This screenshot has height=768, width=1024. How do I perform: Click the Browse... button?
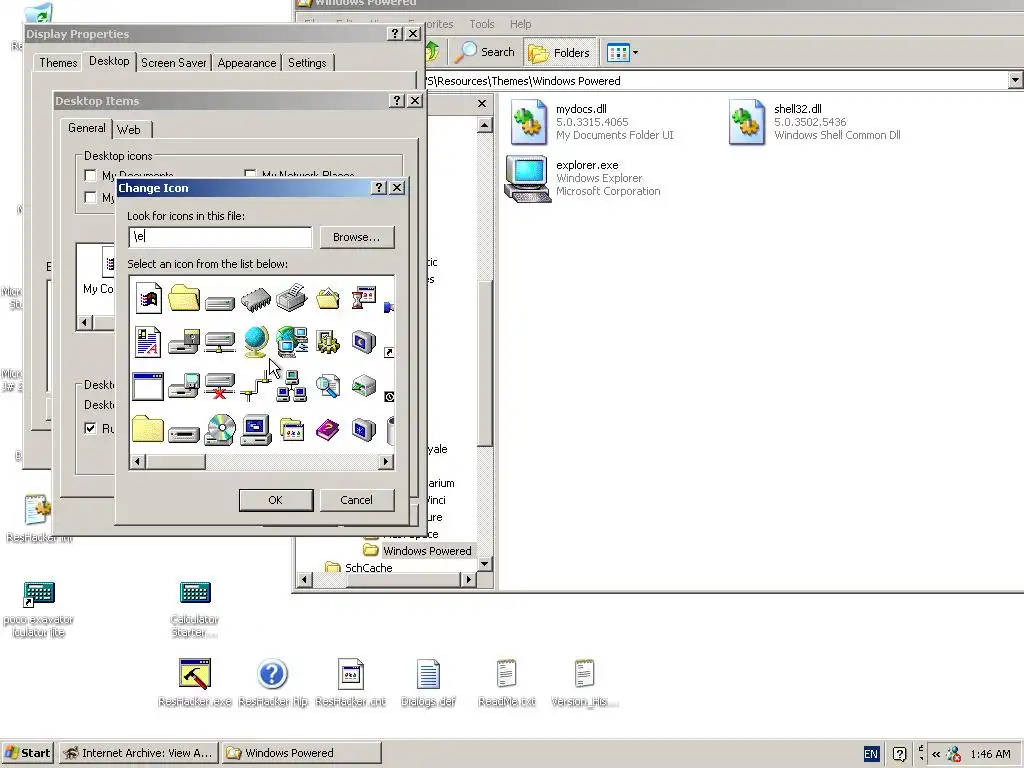tap(357, 237)
